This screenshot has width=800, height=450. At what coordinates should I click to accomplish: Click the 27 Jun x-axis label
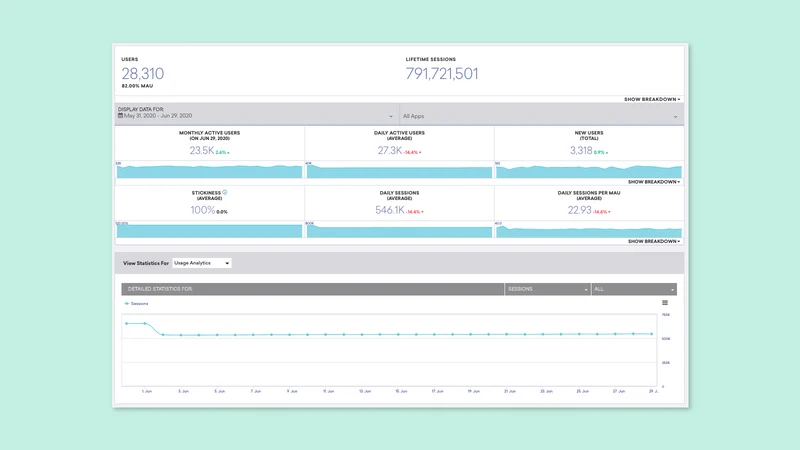tap(619, 391)
